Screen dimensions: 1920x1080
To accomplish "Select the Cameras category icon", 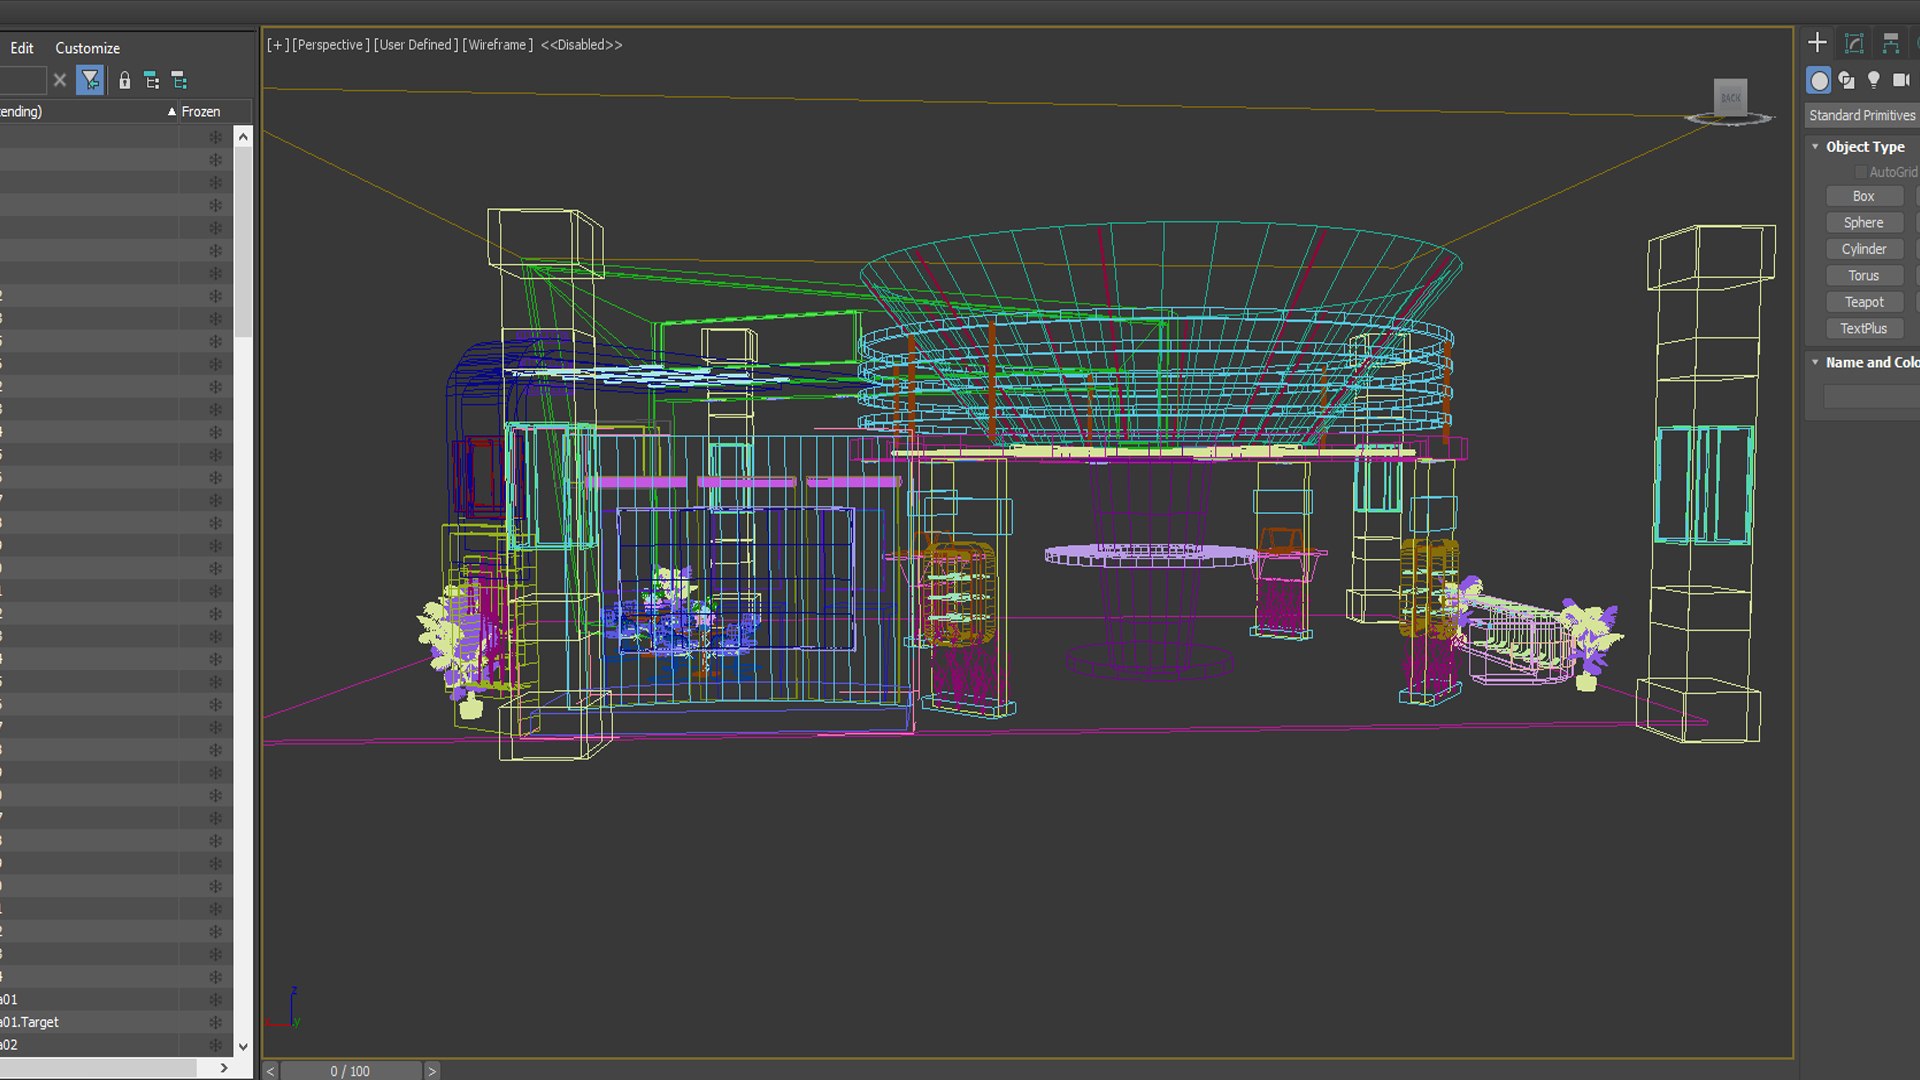I will 1900,80.
